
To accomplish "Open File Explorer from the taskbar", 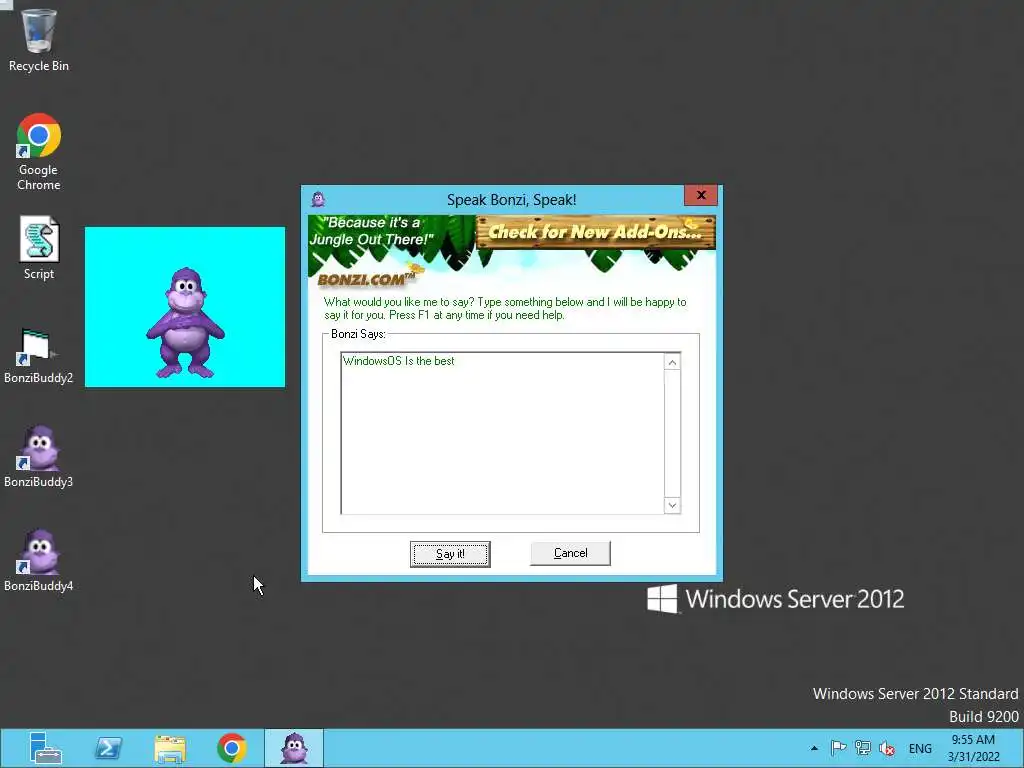I will pyautogui.click(x=170, y=748).
